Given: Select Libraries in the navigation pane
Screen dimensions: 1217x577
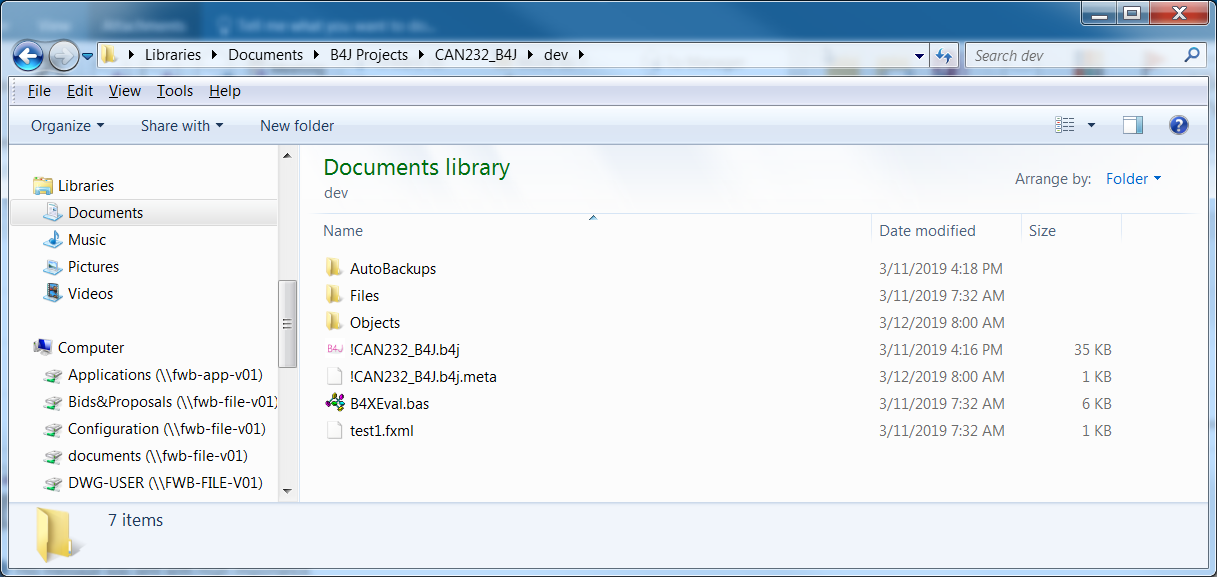Looking at the screenshot, I should pyautogui.click(x=86, y=186).
